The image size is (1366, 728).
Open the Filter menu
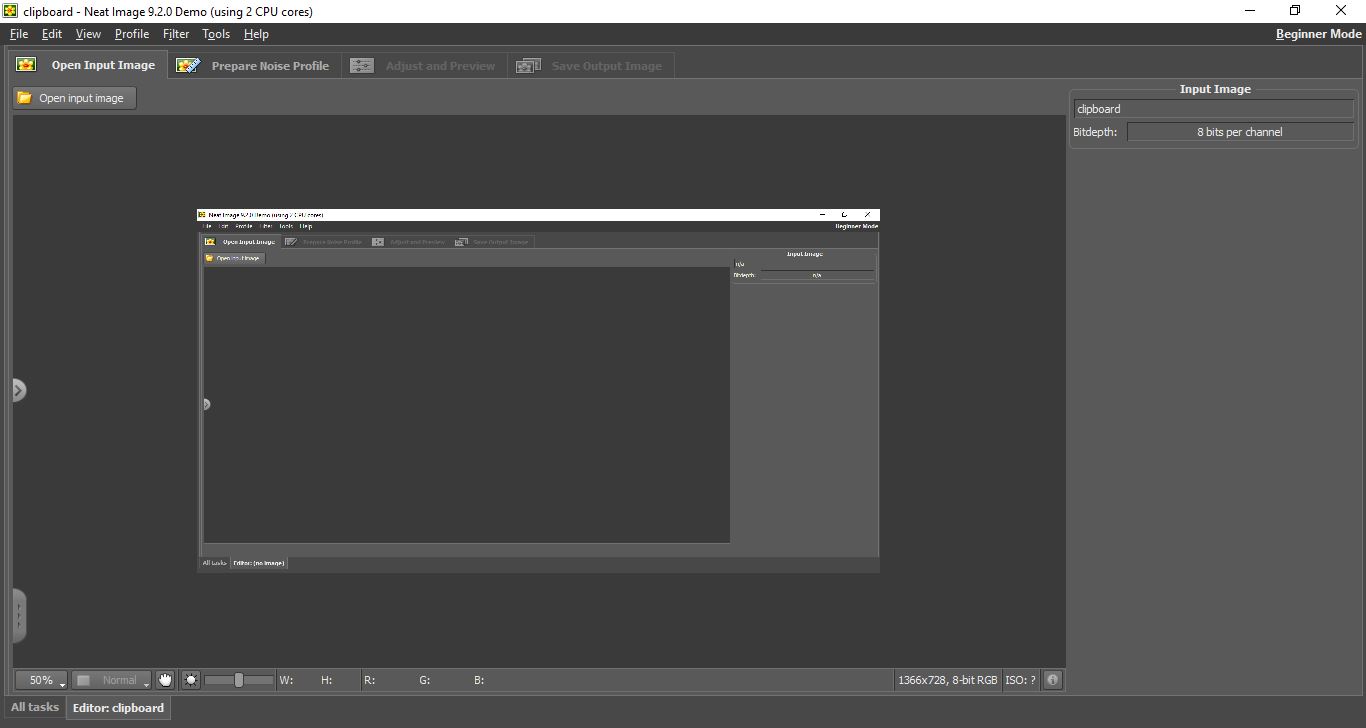coord(176,33)
